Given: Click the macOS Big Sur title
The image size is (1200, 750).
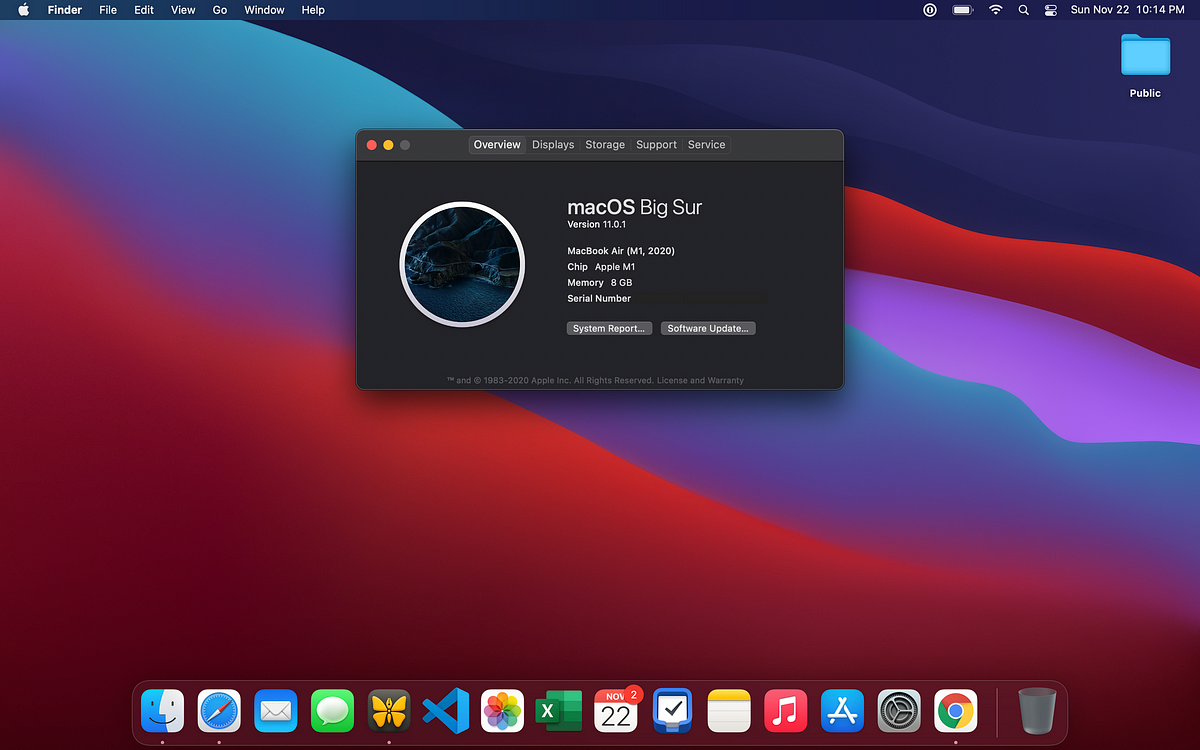Looking at the screenshot, I should click(635, 207).
